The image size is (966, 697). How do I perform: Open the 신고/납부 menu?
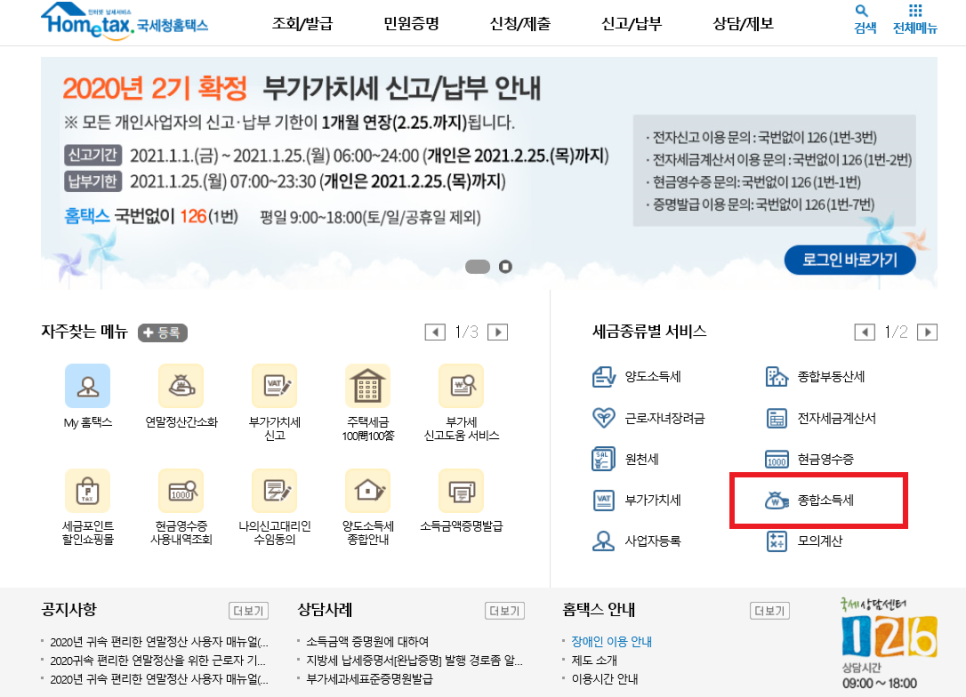(631, 24)
